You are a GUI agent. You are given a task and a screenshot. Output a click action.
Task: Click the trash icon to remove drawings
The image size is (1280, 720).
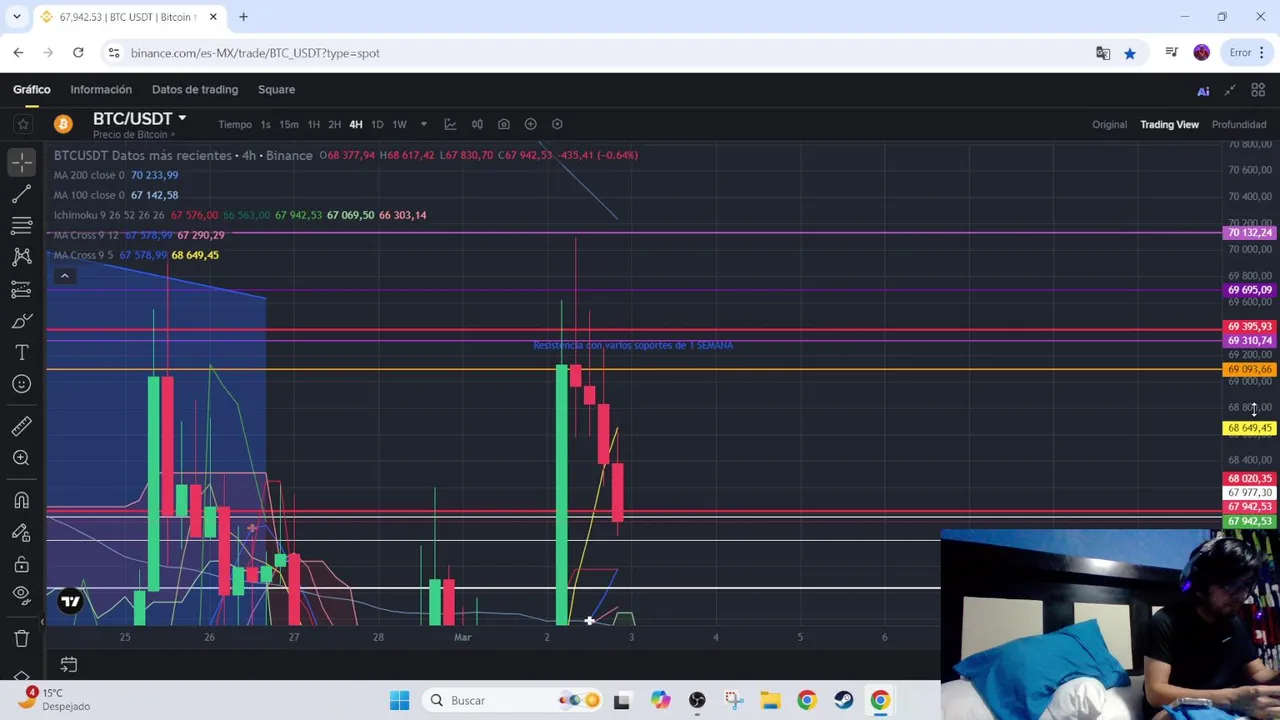pyautogui.click(x=21, y=638)
